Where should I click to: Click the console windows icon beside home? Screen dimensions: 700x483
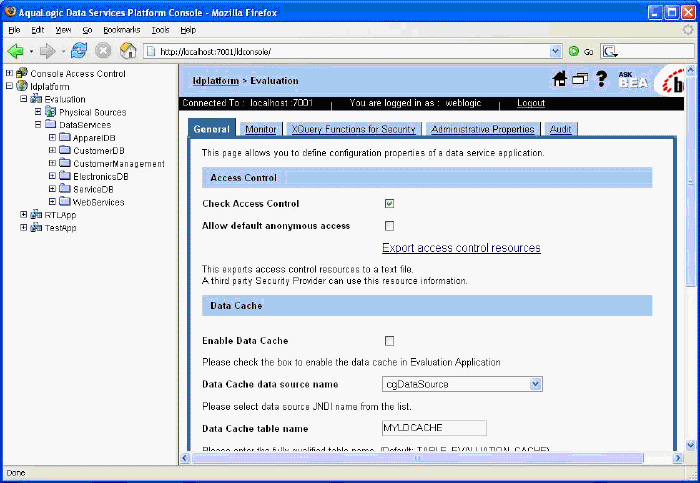click(x=580, y=79)
